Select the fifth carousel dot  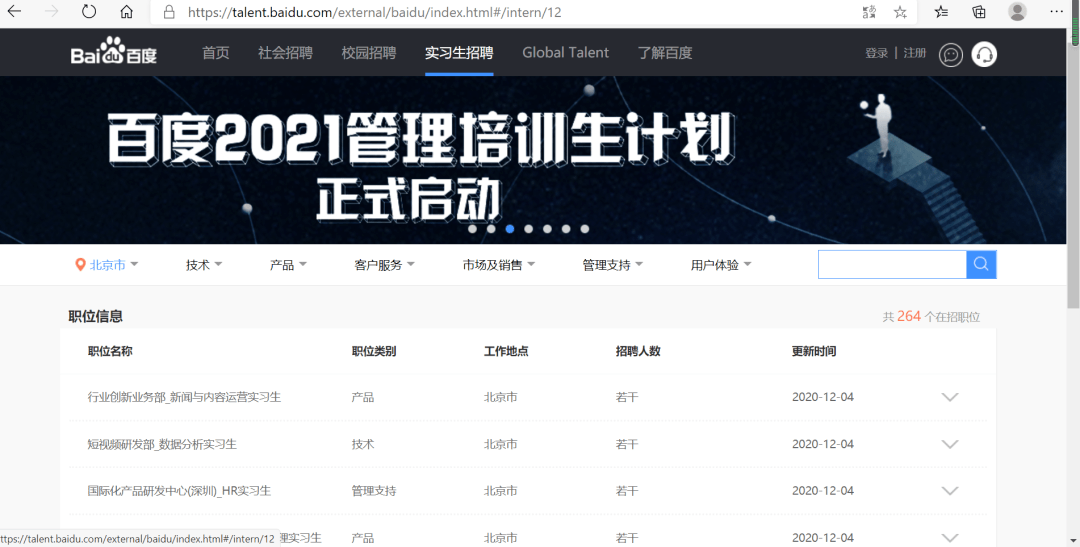[547, 229]
